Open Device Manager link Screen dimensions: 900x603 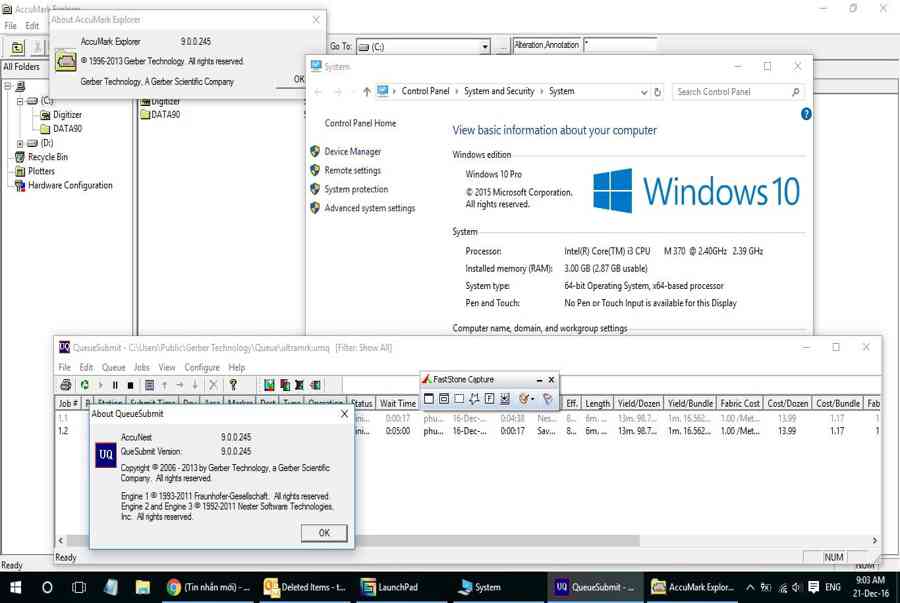pos(352,151)
